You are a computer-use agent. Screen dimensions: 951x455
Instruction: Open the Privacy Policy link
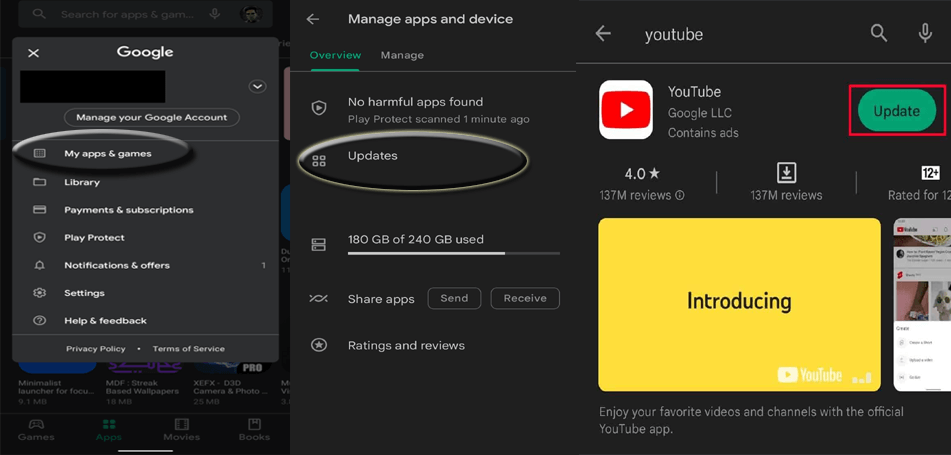tap(96, 349)
